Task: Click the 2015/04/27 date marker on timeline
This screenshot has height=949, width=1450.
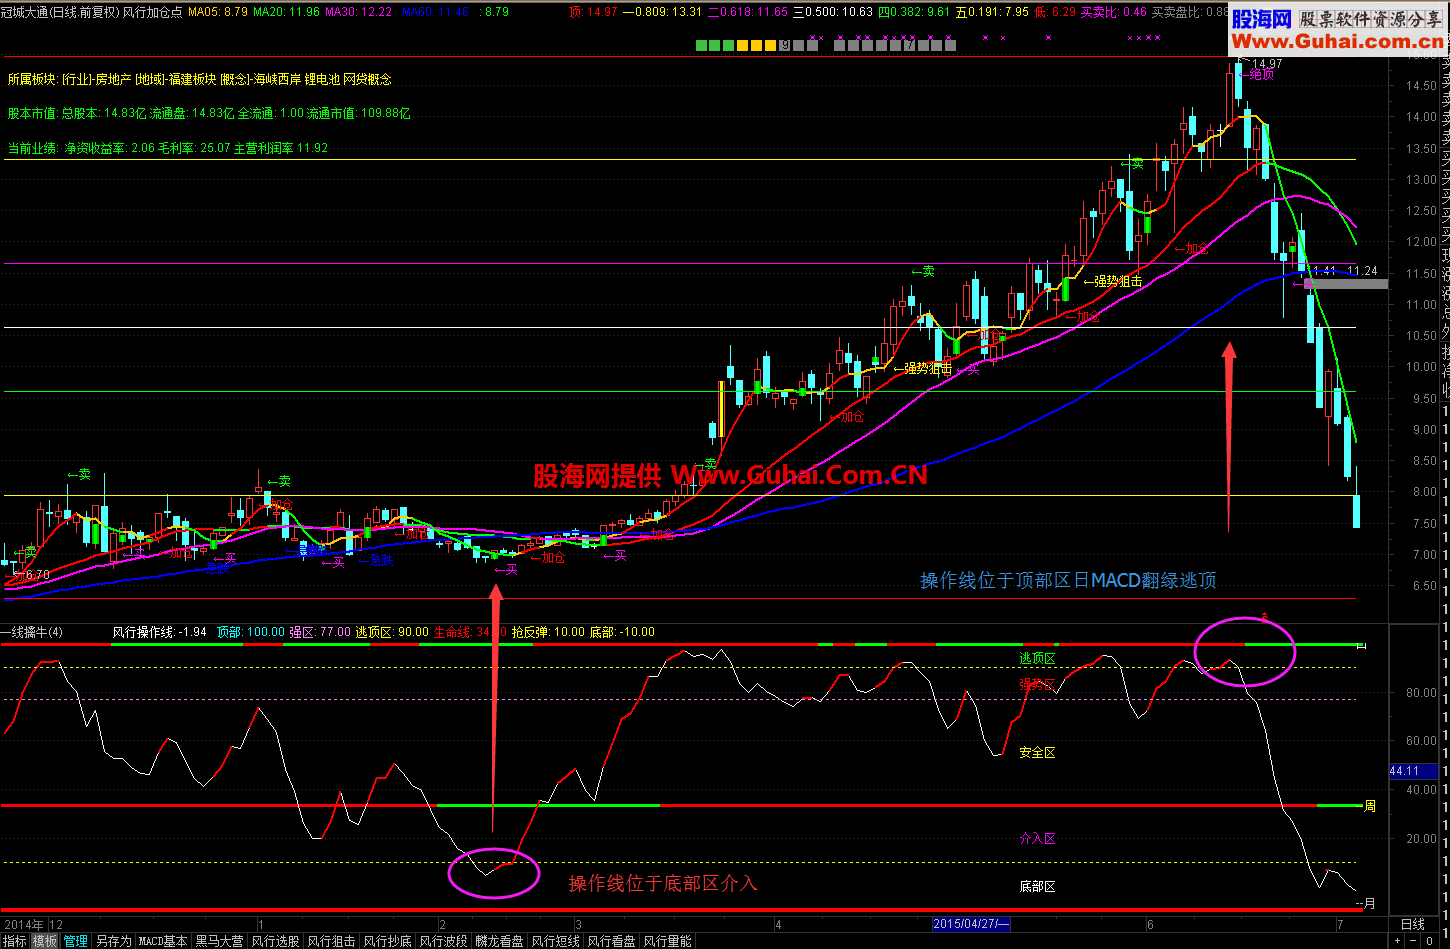Action: (x=971, y=925)
